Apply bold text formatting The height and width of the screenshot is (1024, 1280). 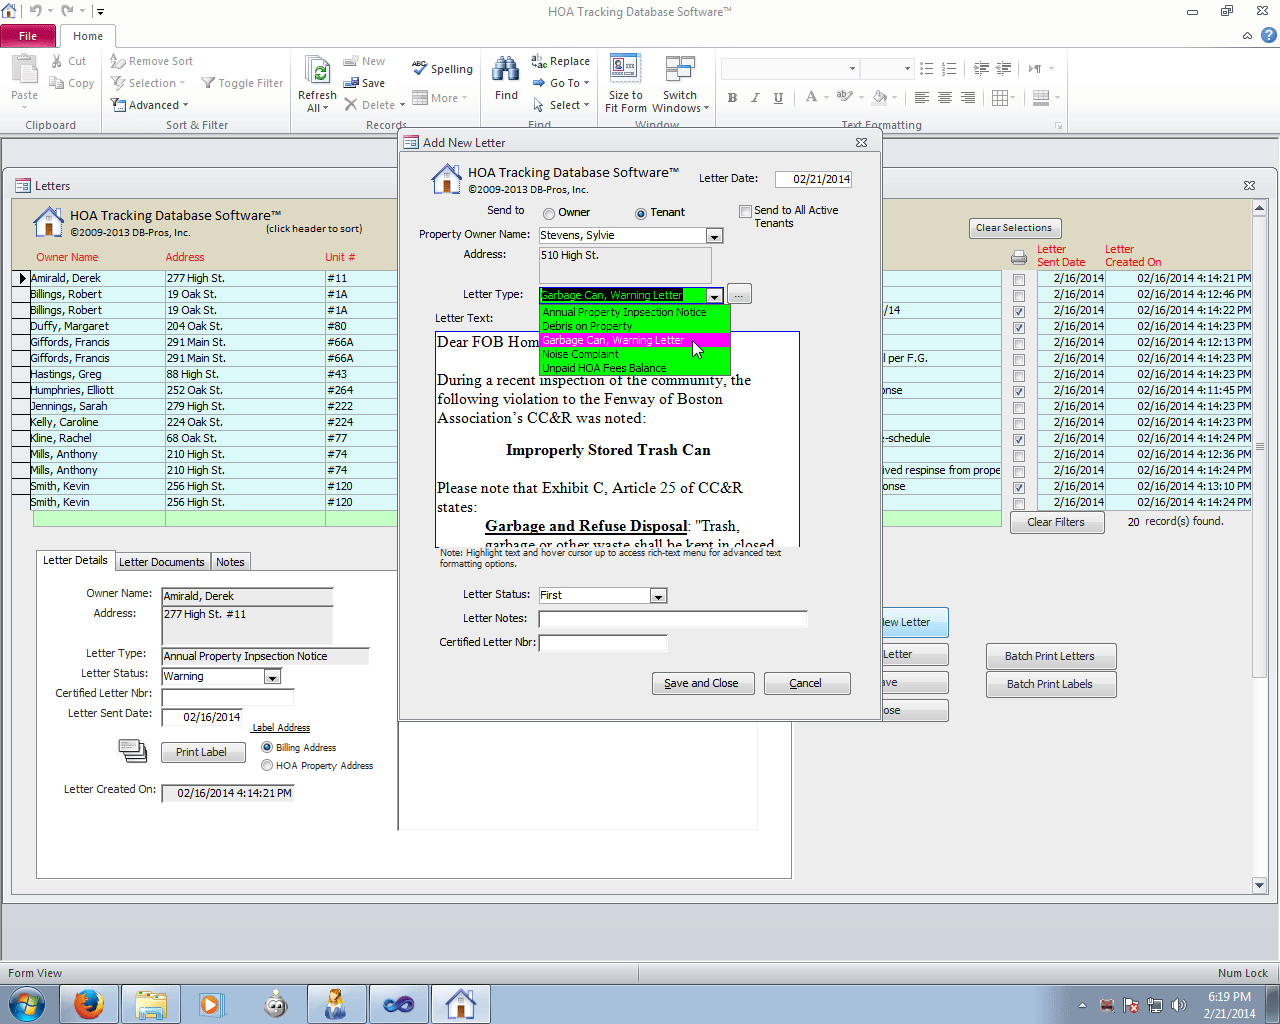click(x=732, y=98)
